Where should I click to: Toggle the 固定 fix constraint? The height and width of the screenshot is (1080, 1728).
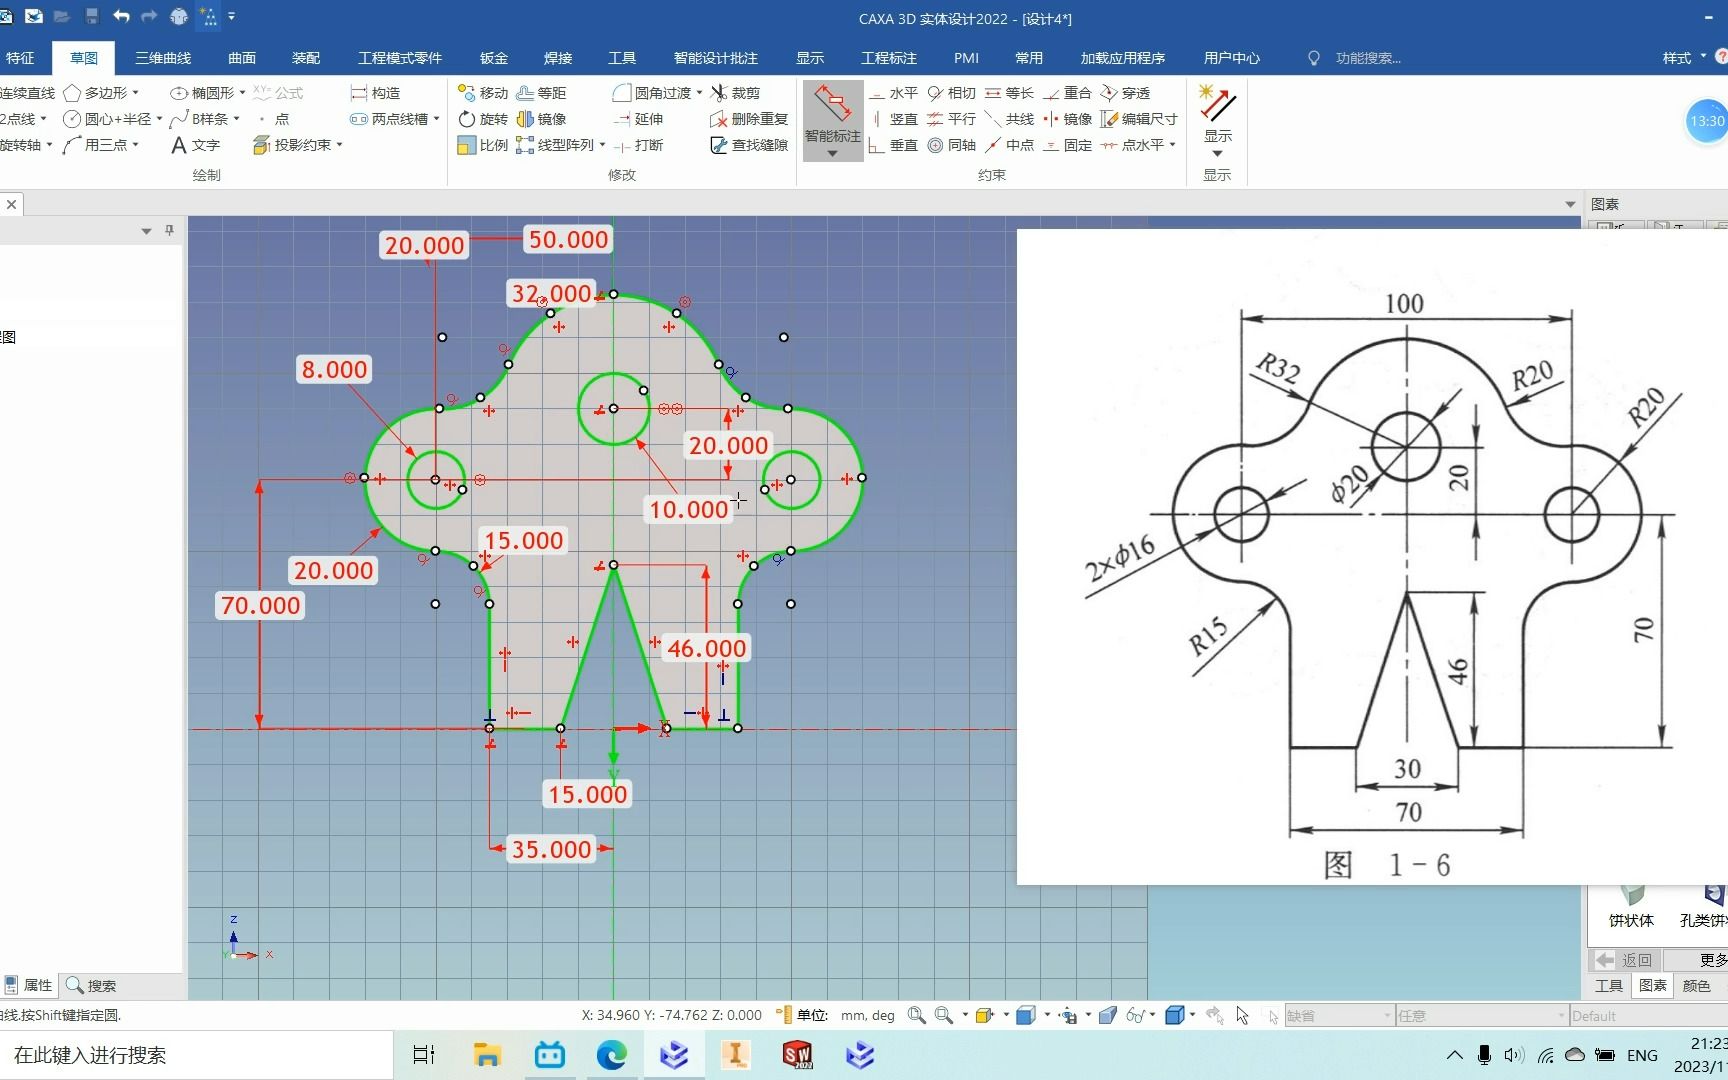(1067, 145)
